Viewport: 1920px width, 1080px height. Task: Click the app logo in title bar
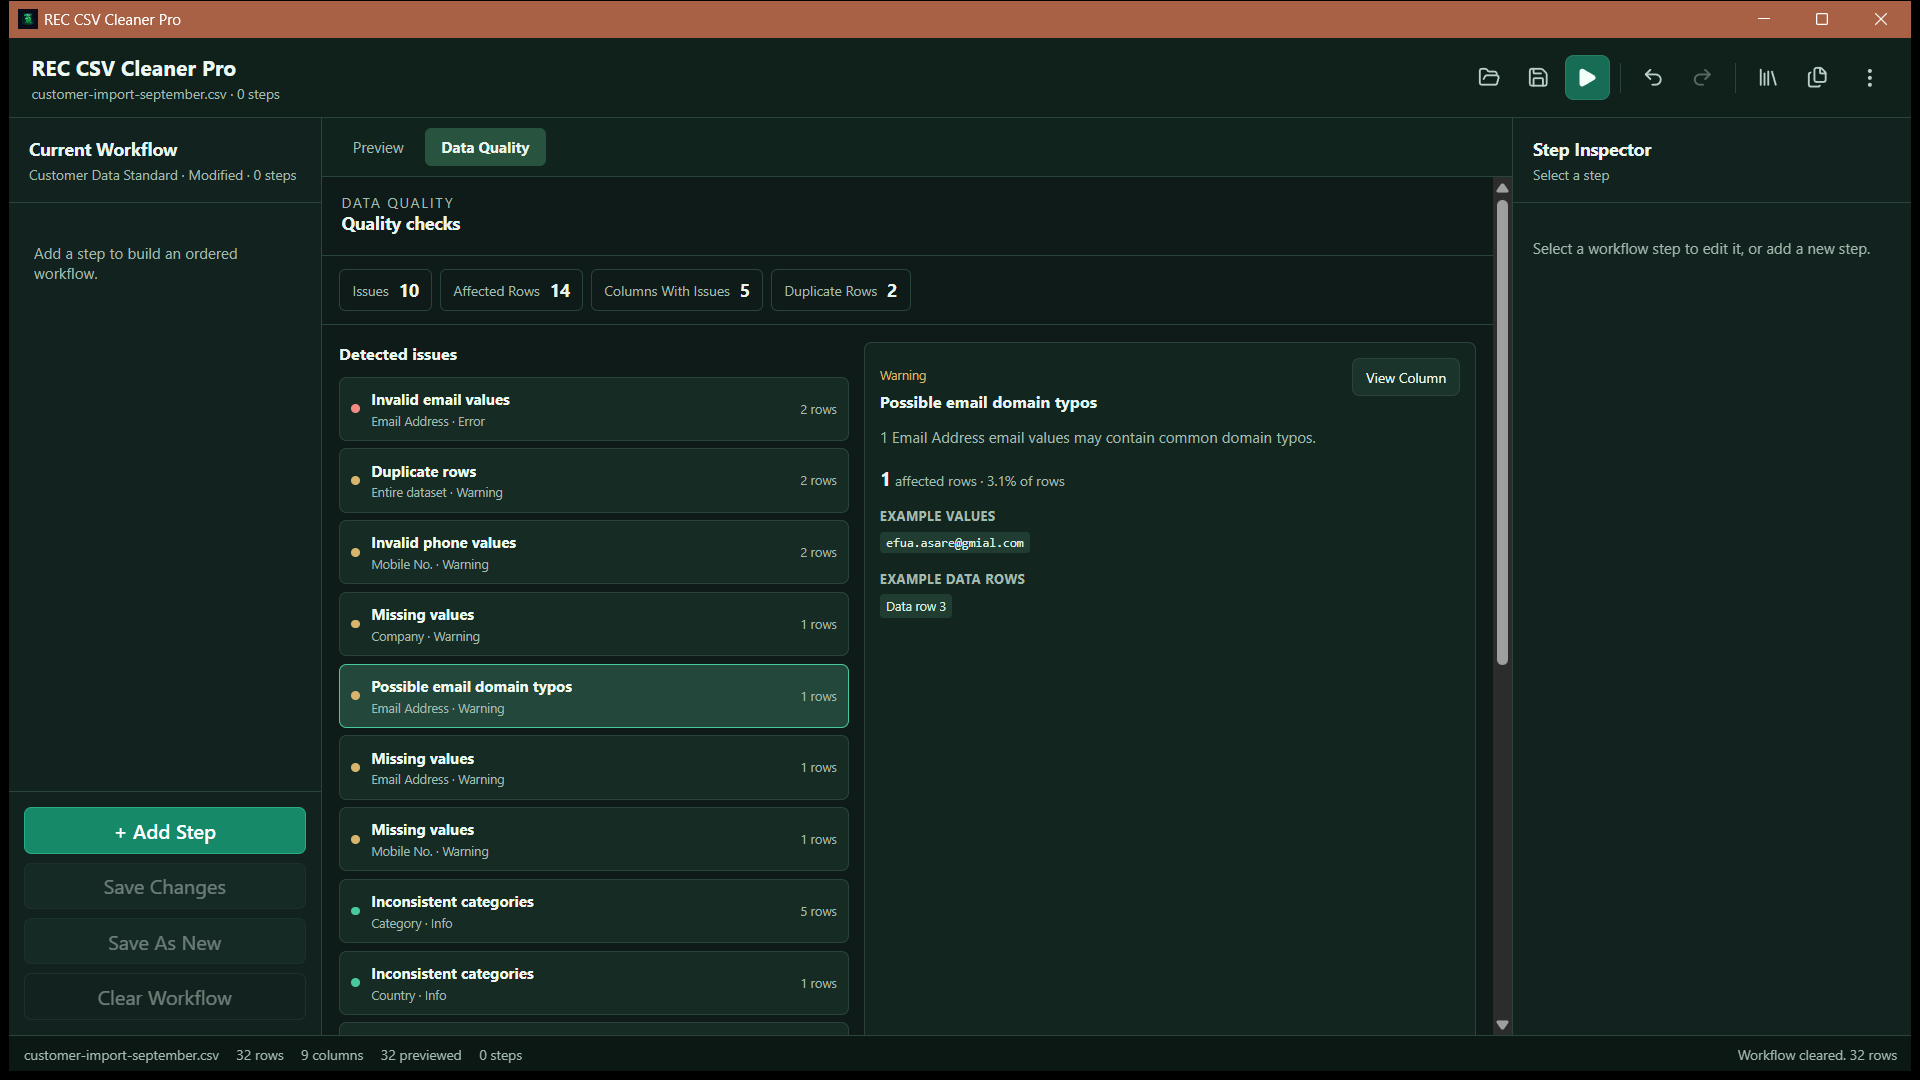pyautogui.click(x=28, y=19)
